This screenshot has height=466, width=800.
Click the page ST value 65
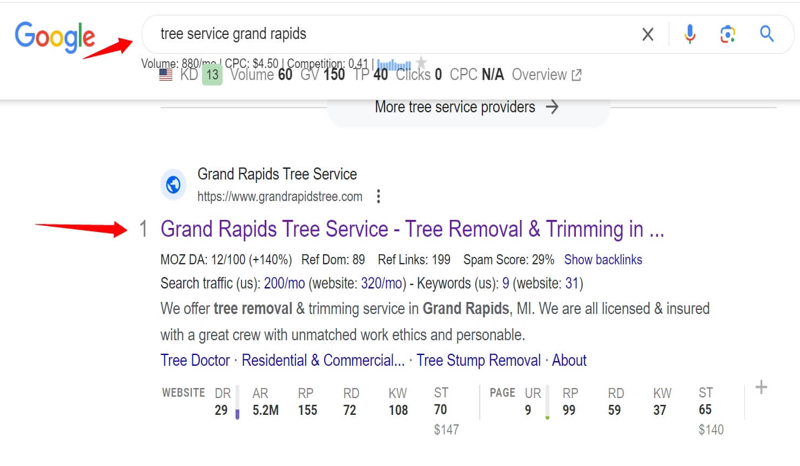point(705,410)
